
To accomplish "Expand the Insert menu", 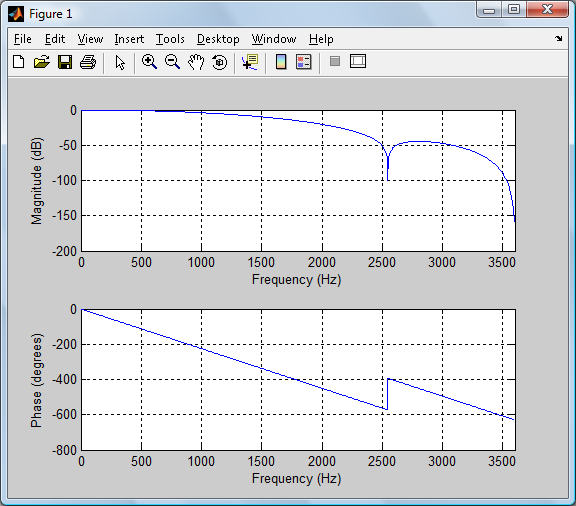I will pyautogui.click(x=129, y=39).
